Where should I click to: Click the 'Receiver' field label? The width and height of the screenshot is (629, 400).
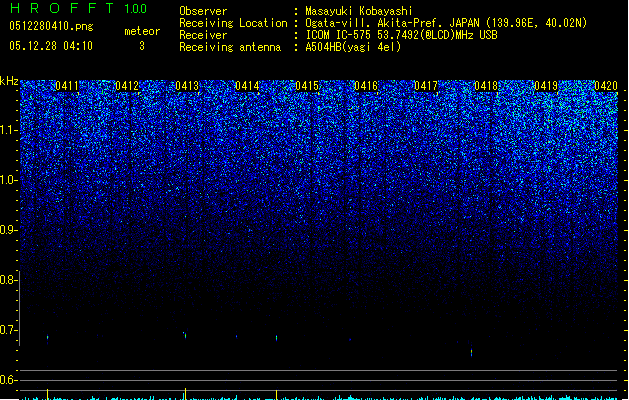click(203, 35)
